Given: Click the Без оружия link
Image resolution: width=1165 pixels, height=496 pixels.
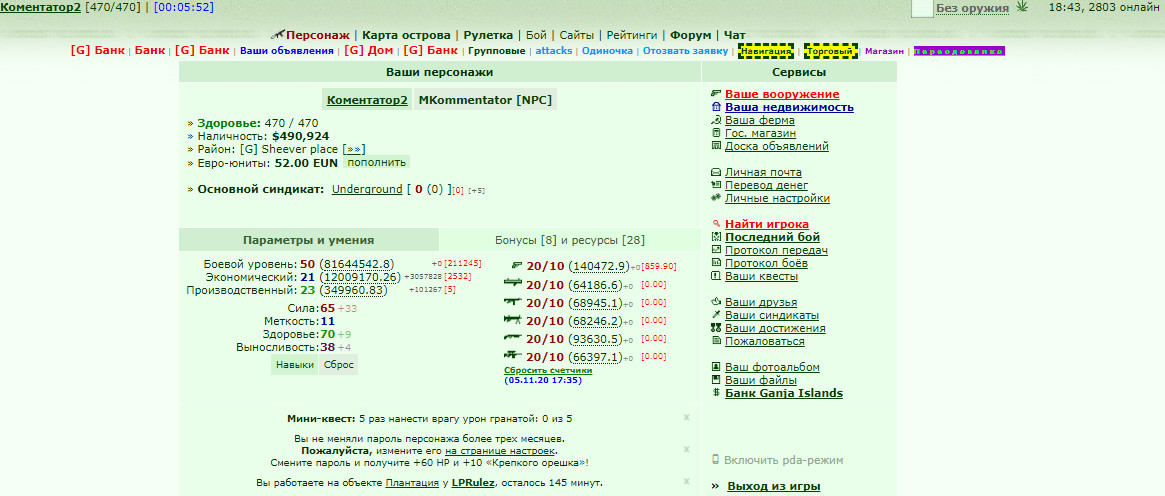Looking at the screenshot, I should (973, 8).
